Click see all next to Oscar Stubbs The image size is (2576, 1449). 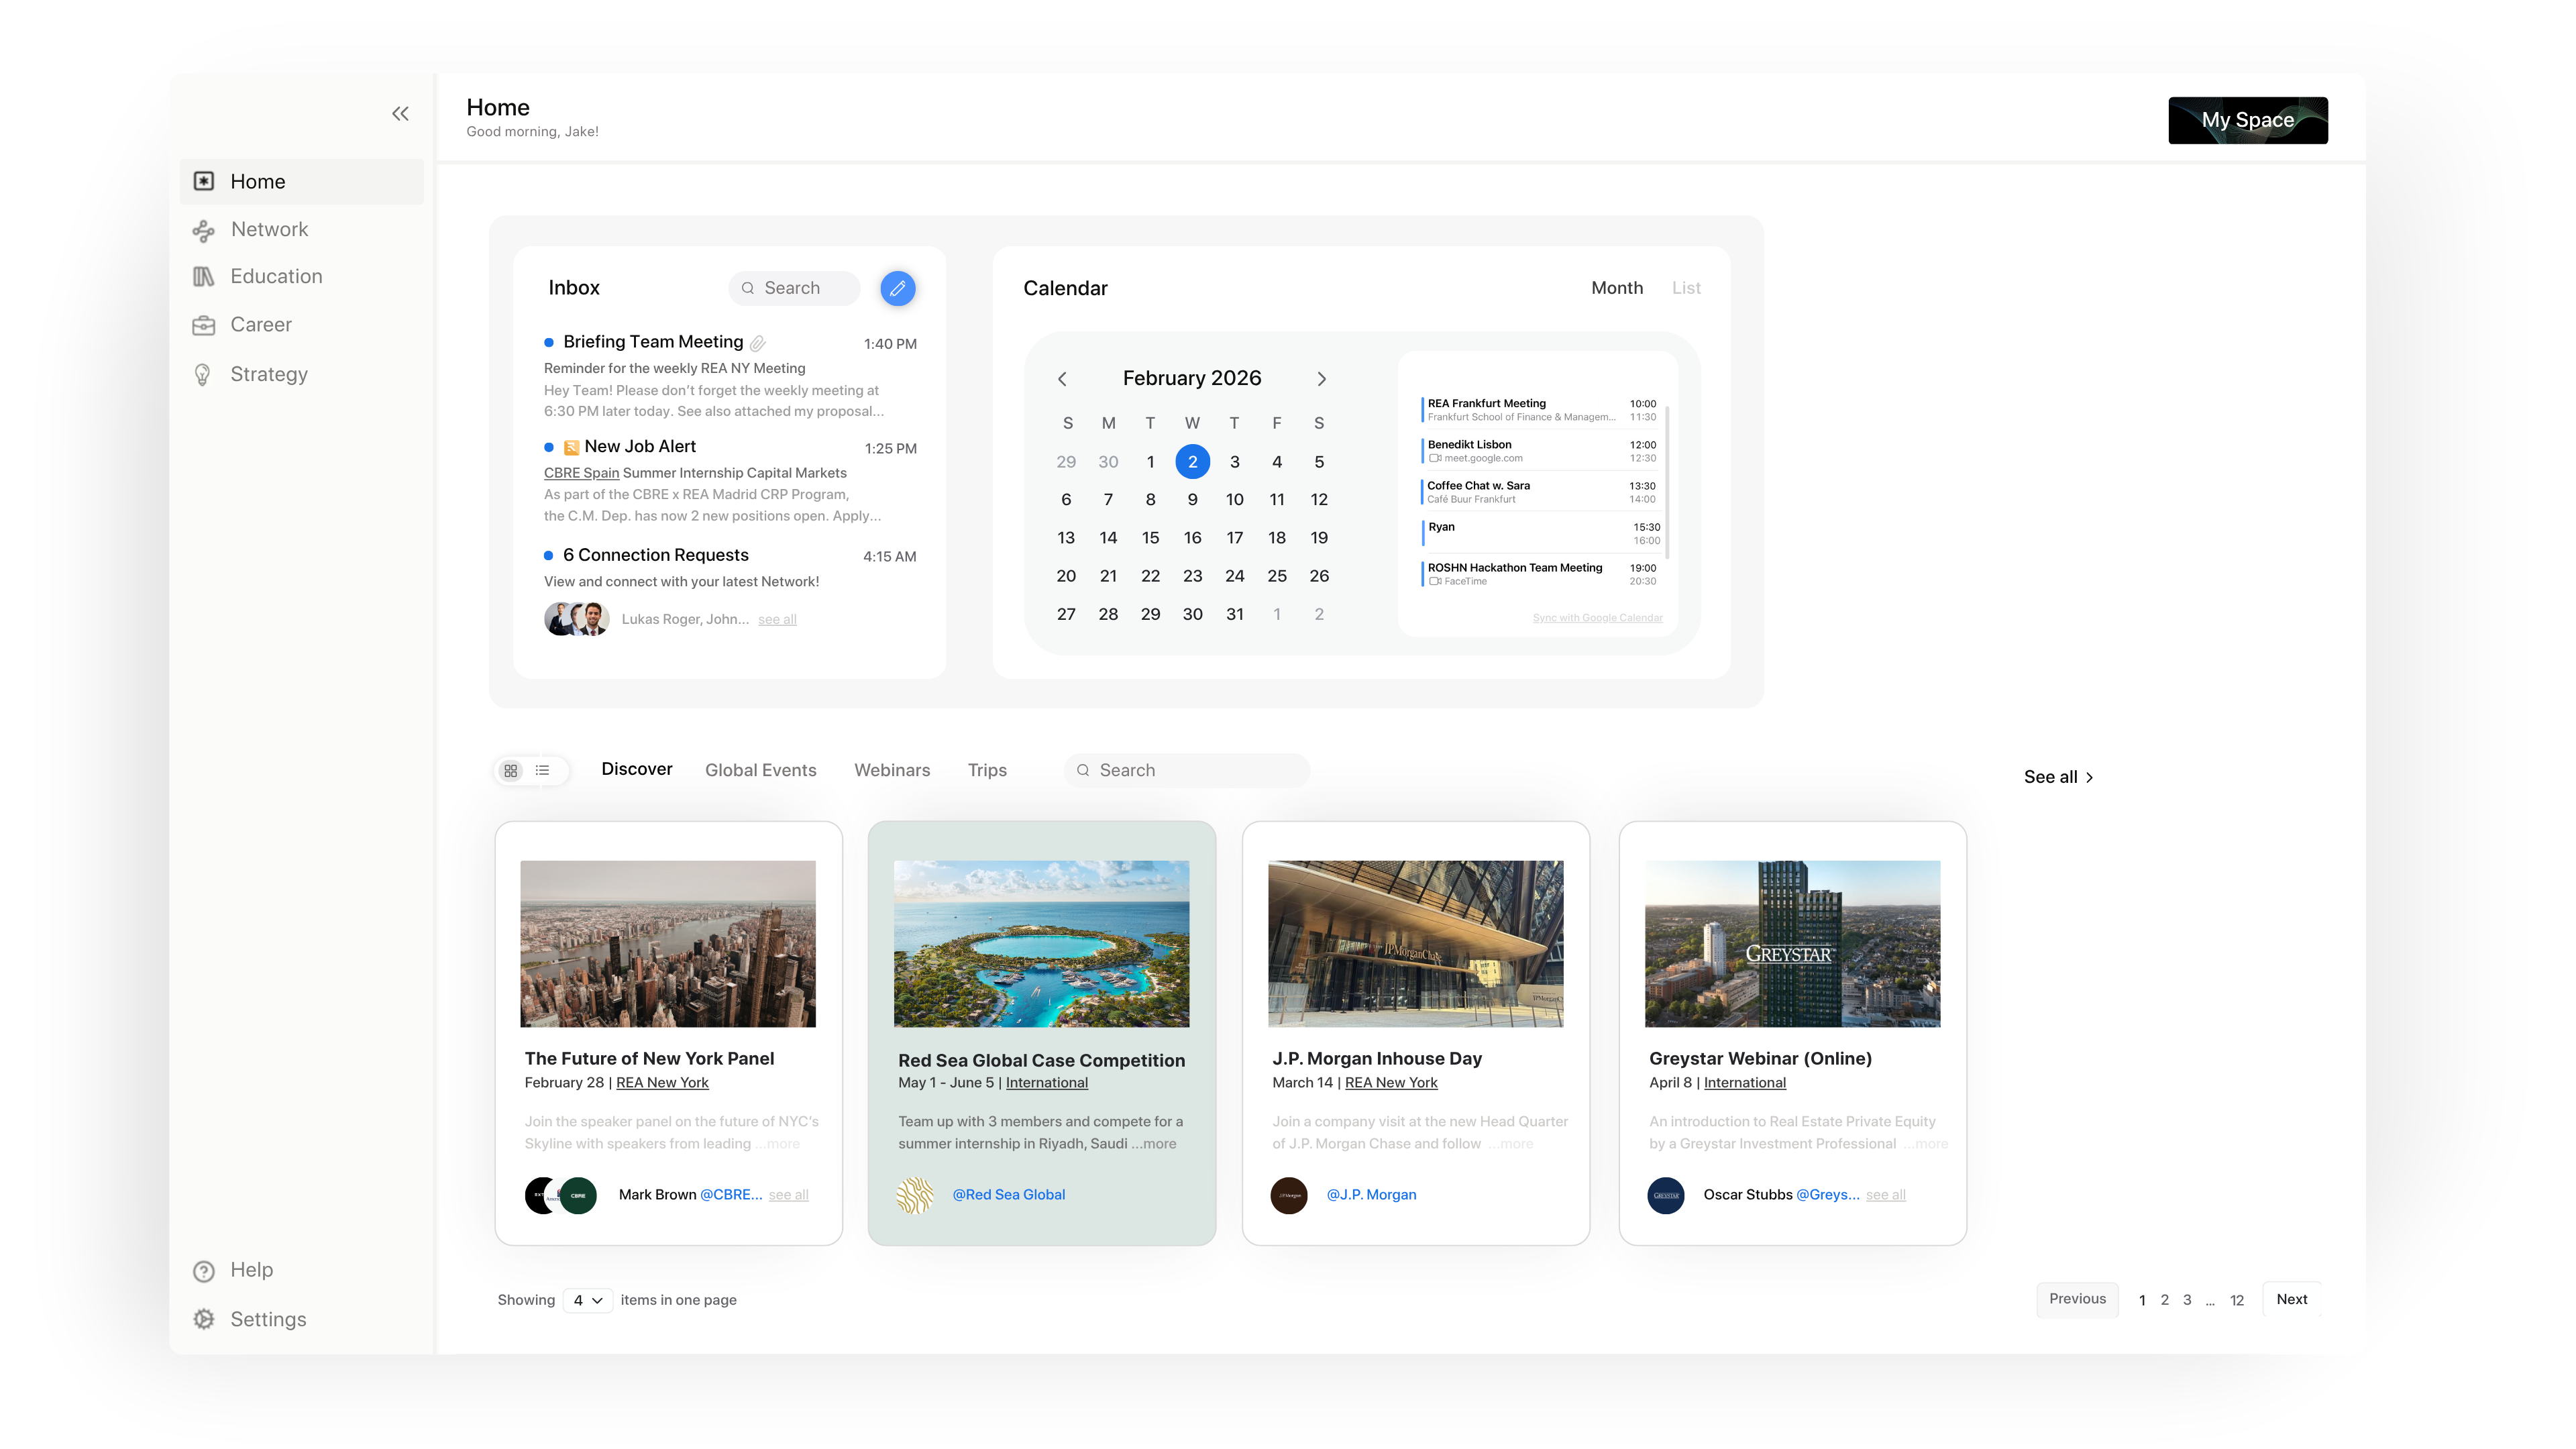coord(1885,1195)
